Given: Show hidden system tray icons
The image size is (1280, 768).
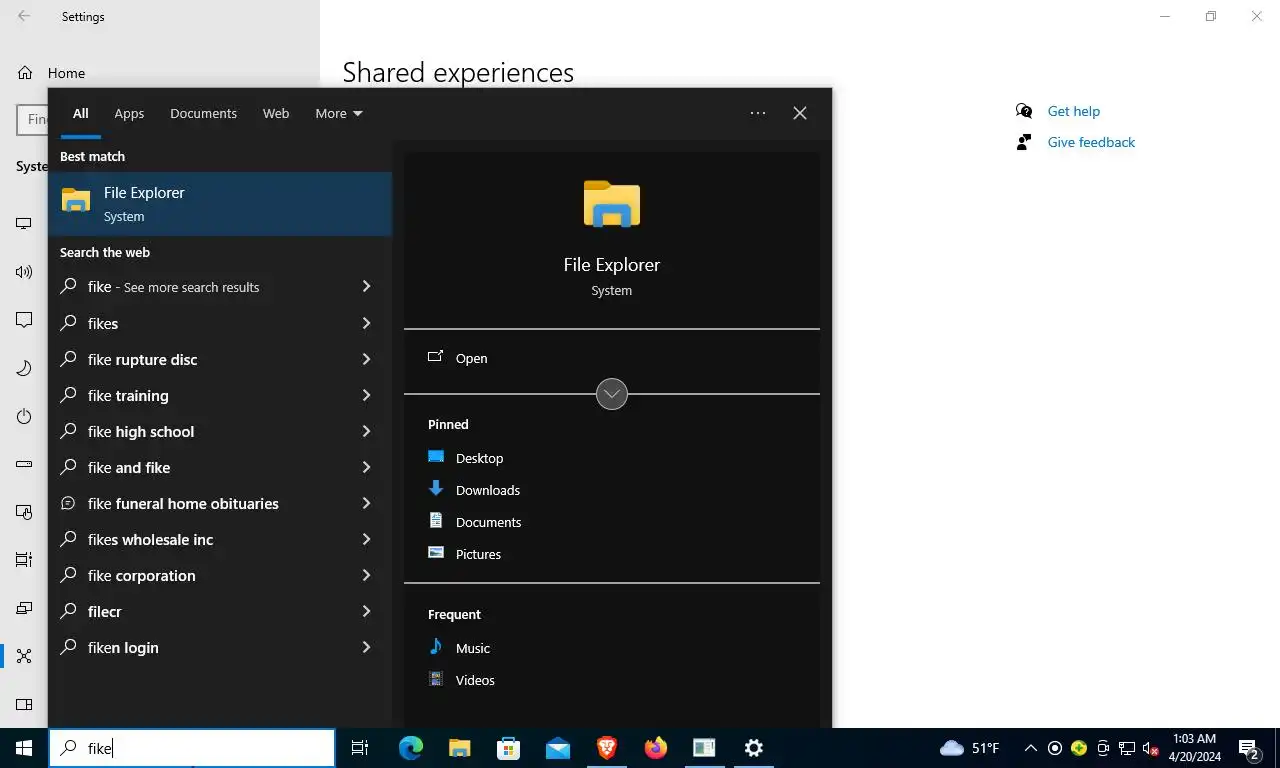Looking at the screenshot, I should click(1031, 748).
